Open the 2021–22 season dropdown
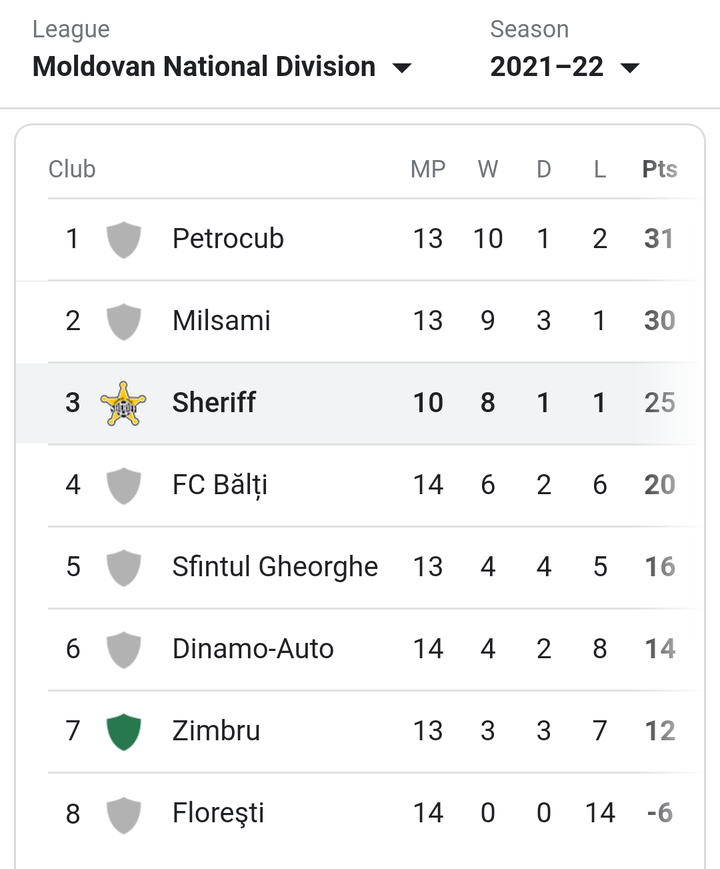 [565, 67]
